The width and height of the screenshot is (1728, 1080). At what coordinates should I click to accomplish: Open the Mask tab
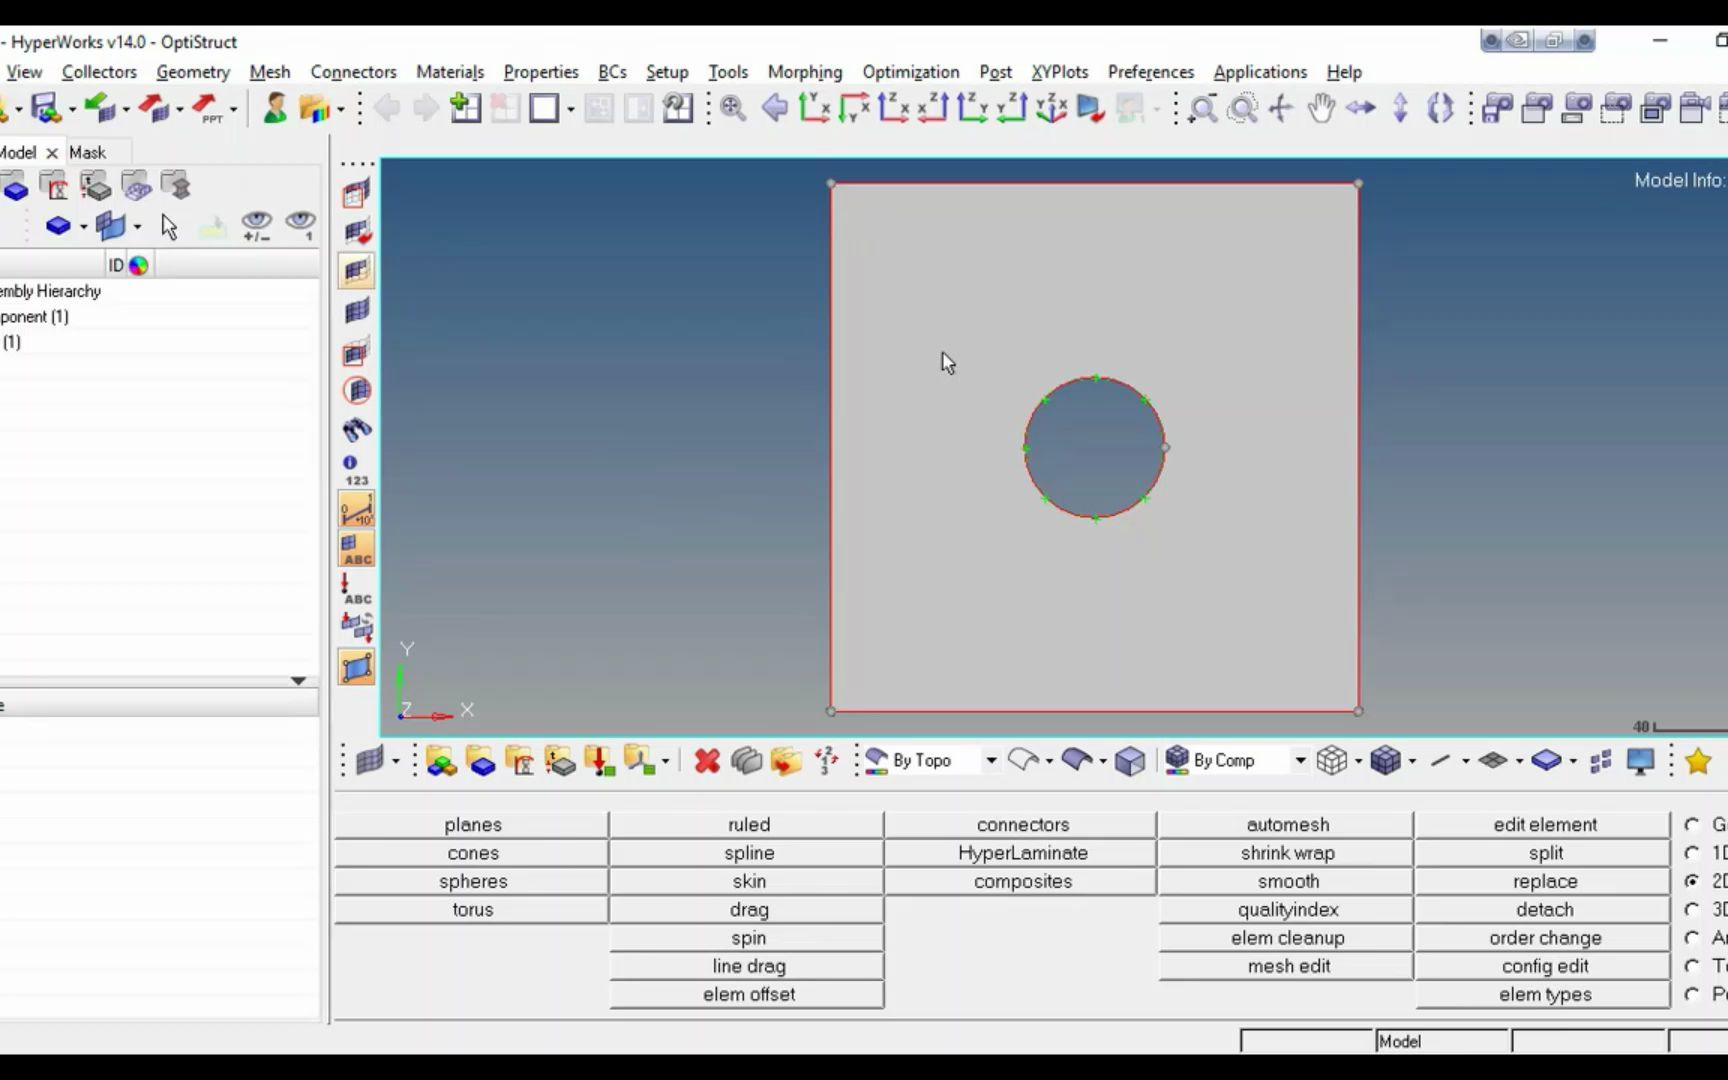click(89, 152)
